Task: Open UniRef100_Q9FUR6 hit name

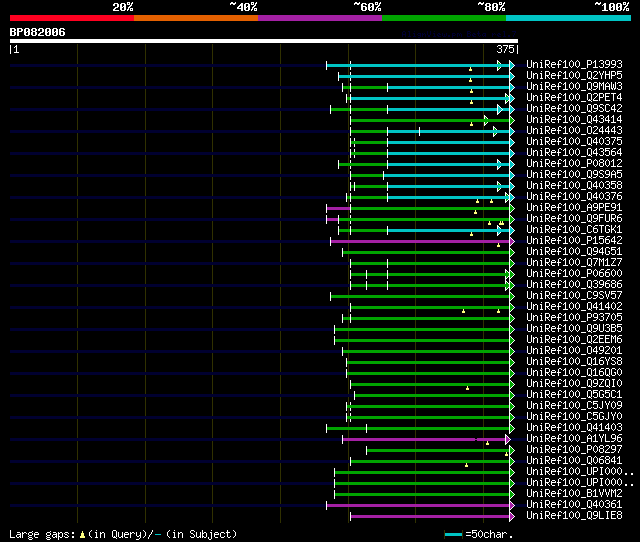Action: [x=574, y=219]
